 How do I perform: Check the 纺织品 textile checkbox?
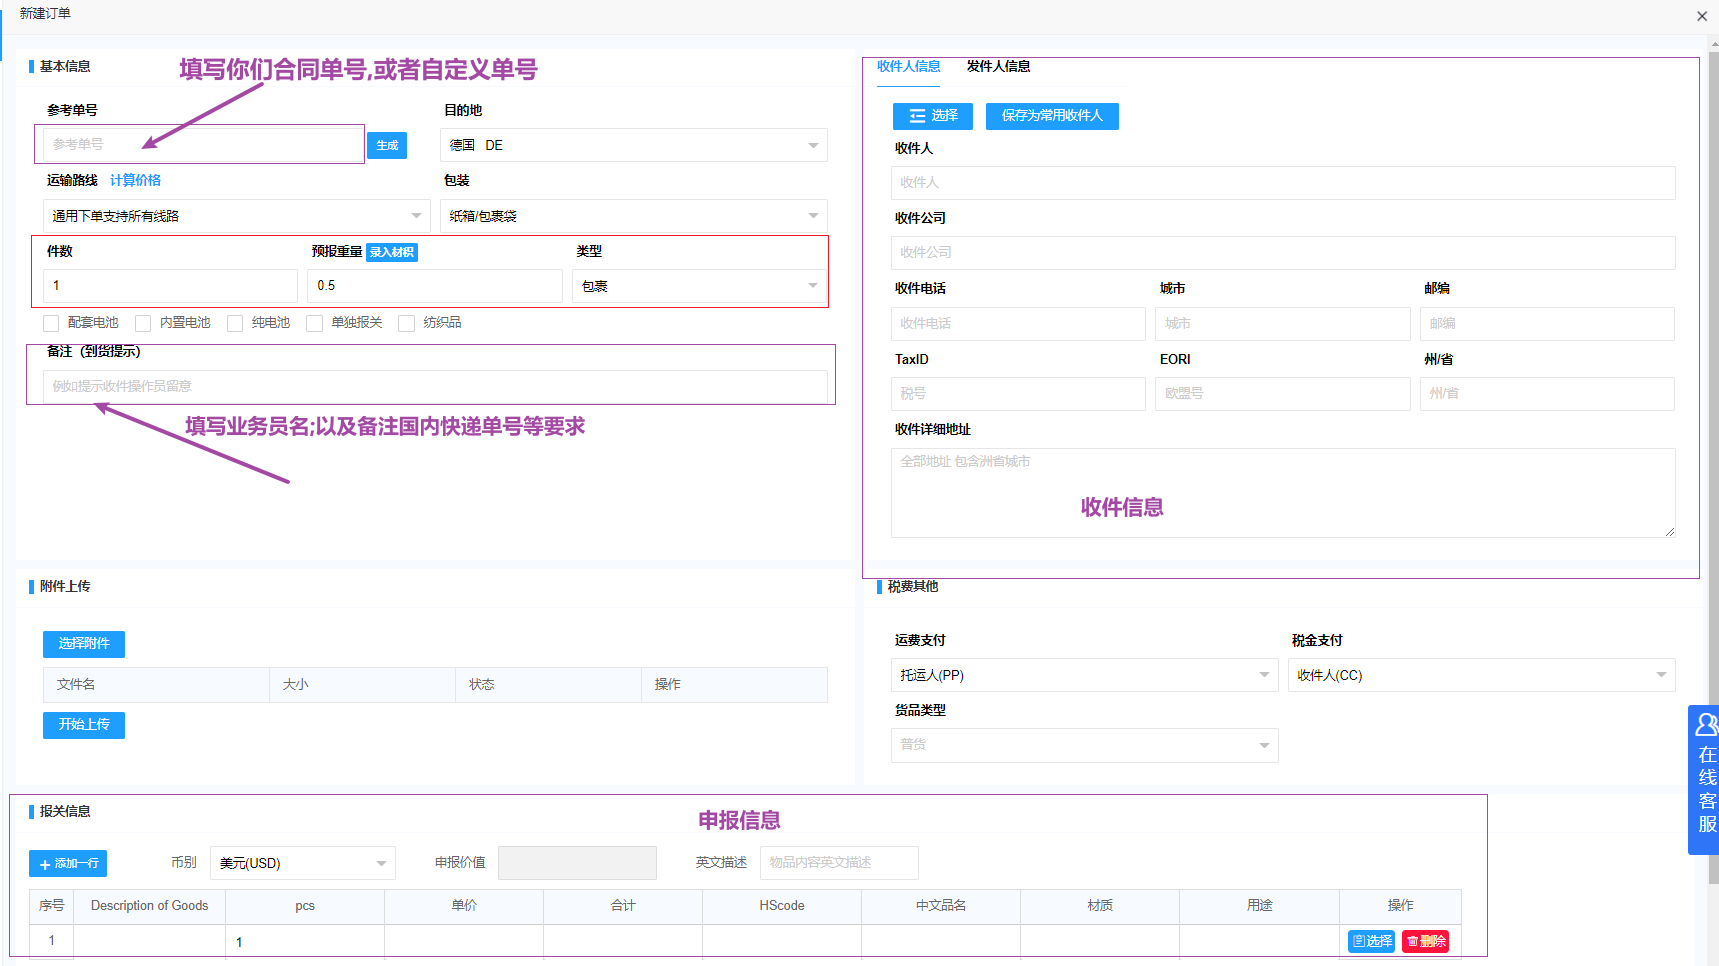click(x=406, y=323)
